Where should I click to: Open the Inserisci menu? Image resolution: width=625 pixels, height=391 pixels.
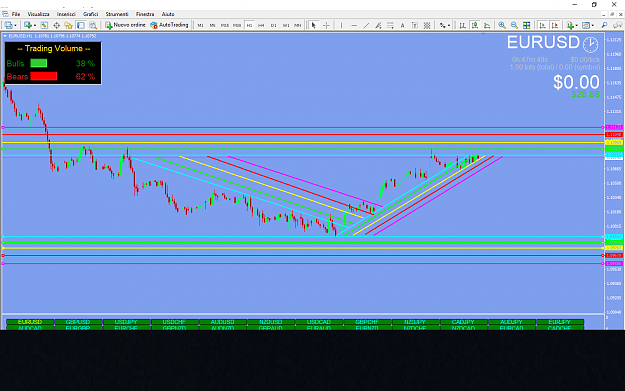(66, 14)
